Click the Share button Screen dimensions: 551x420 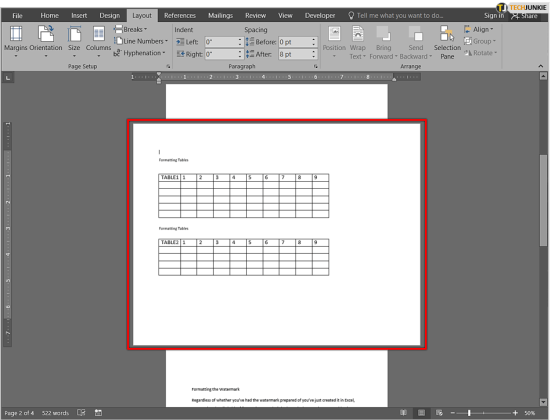click(524, 16)
